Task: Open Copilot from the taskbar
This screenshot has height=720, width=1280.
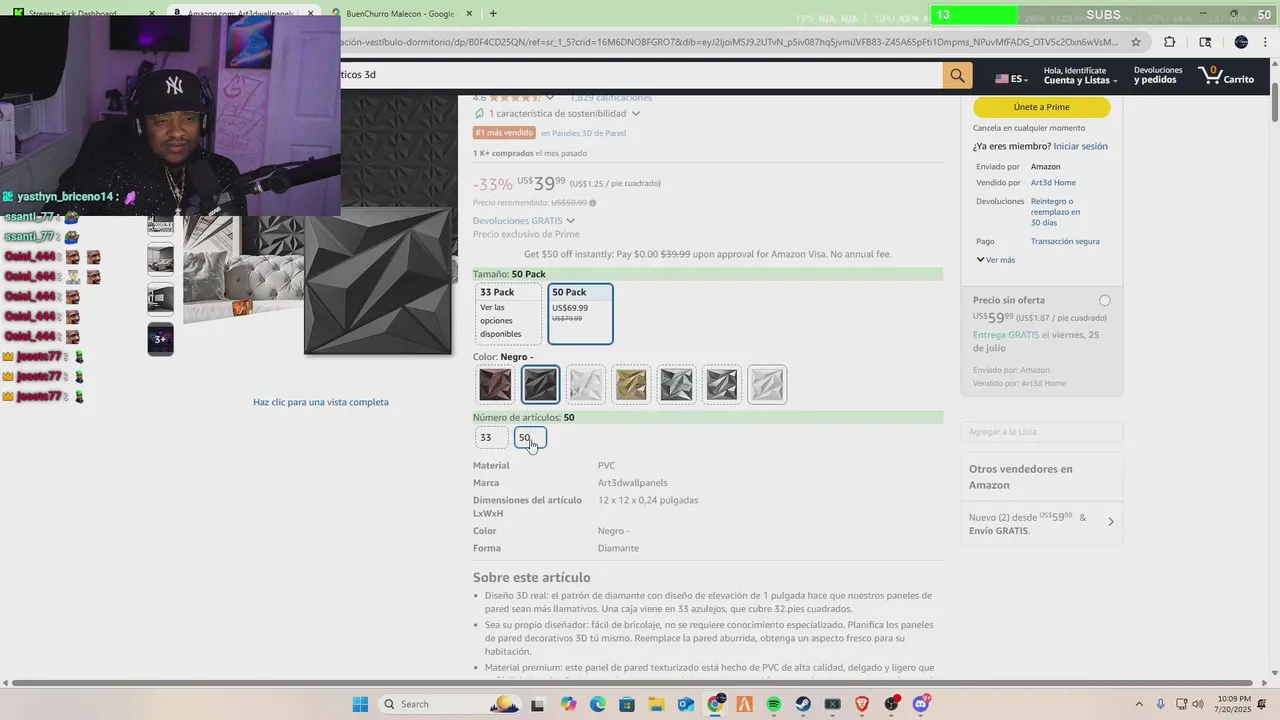Action: [x=568, y=704]
